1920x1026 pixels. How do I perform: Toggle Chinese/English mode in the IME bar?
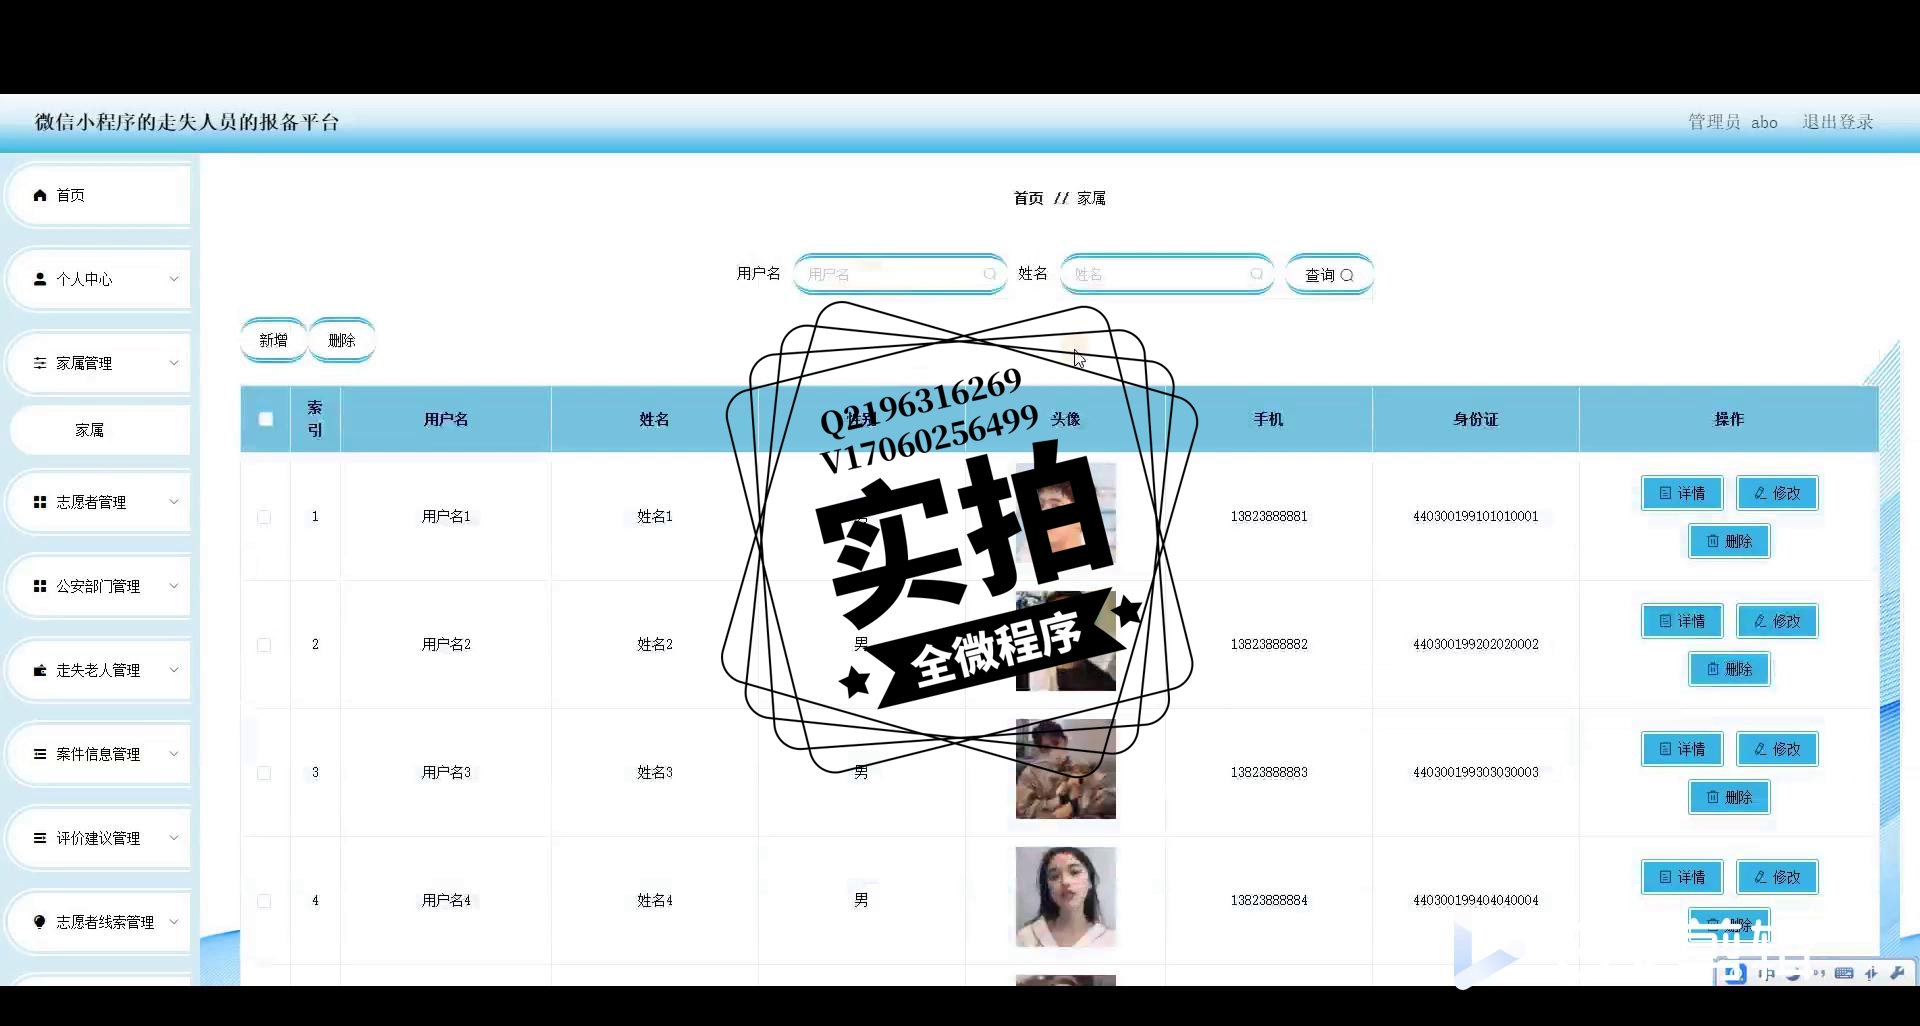tap(1767, 974)
